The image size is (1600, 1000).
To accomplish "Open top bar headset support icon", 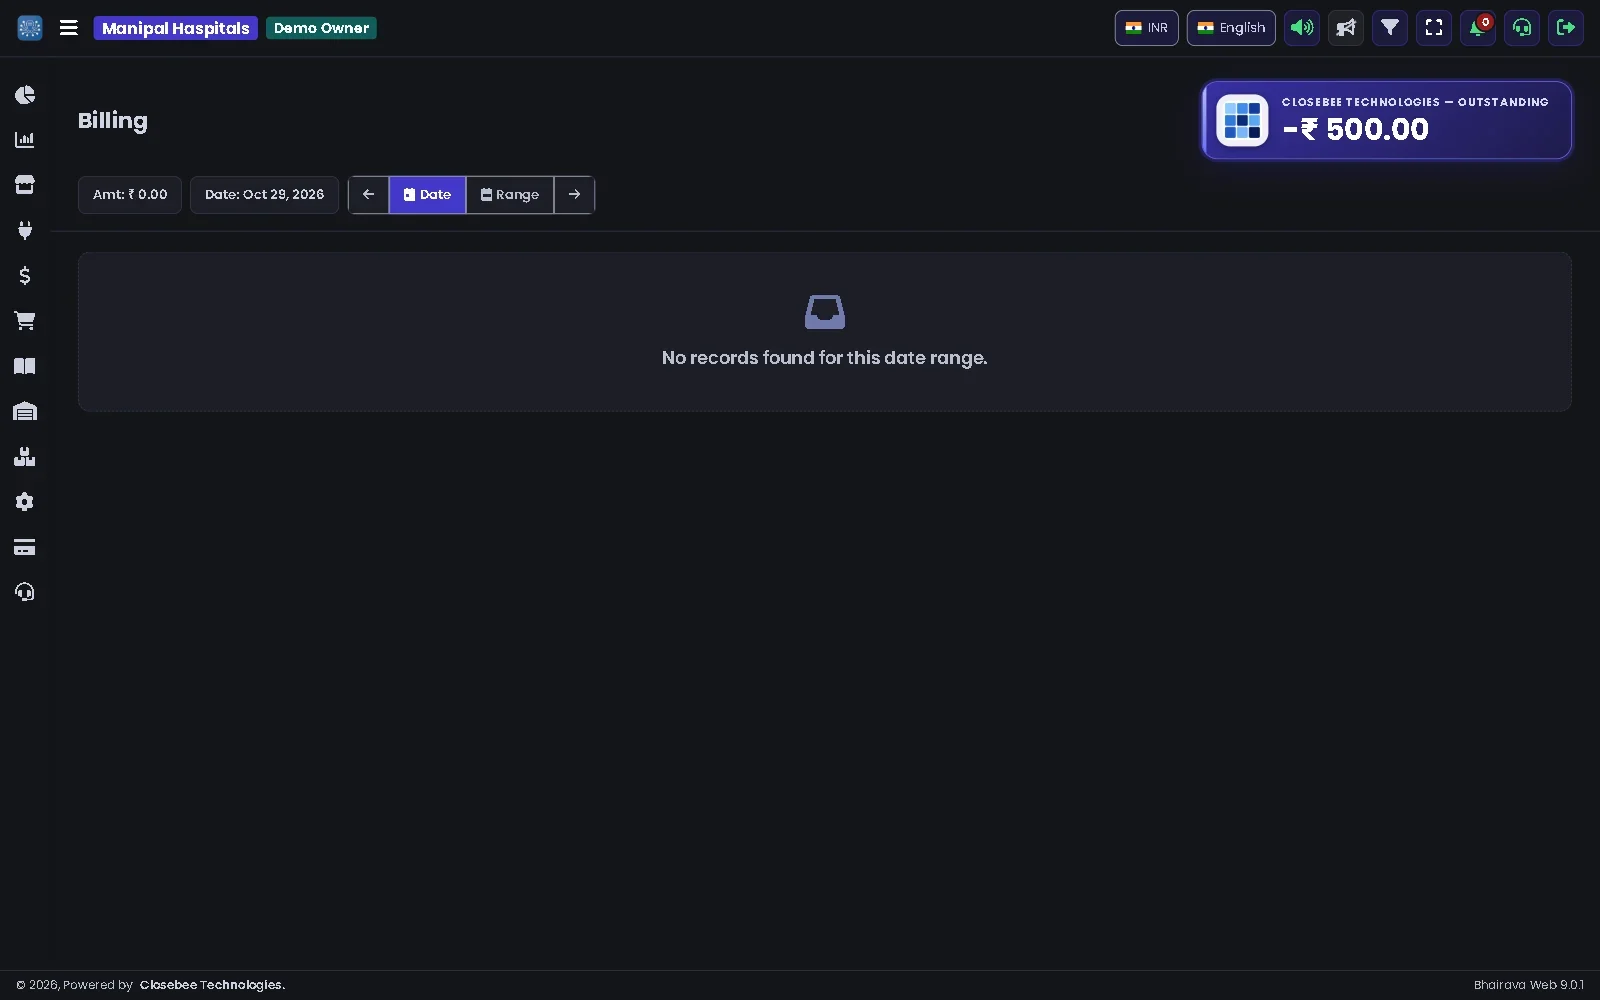I will click(x=1522, y=28).
